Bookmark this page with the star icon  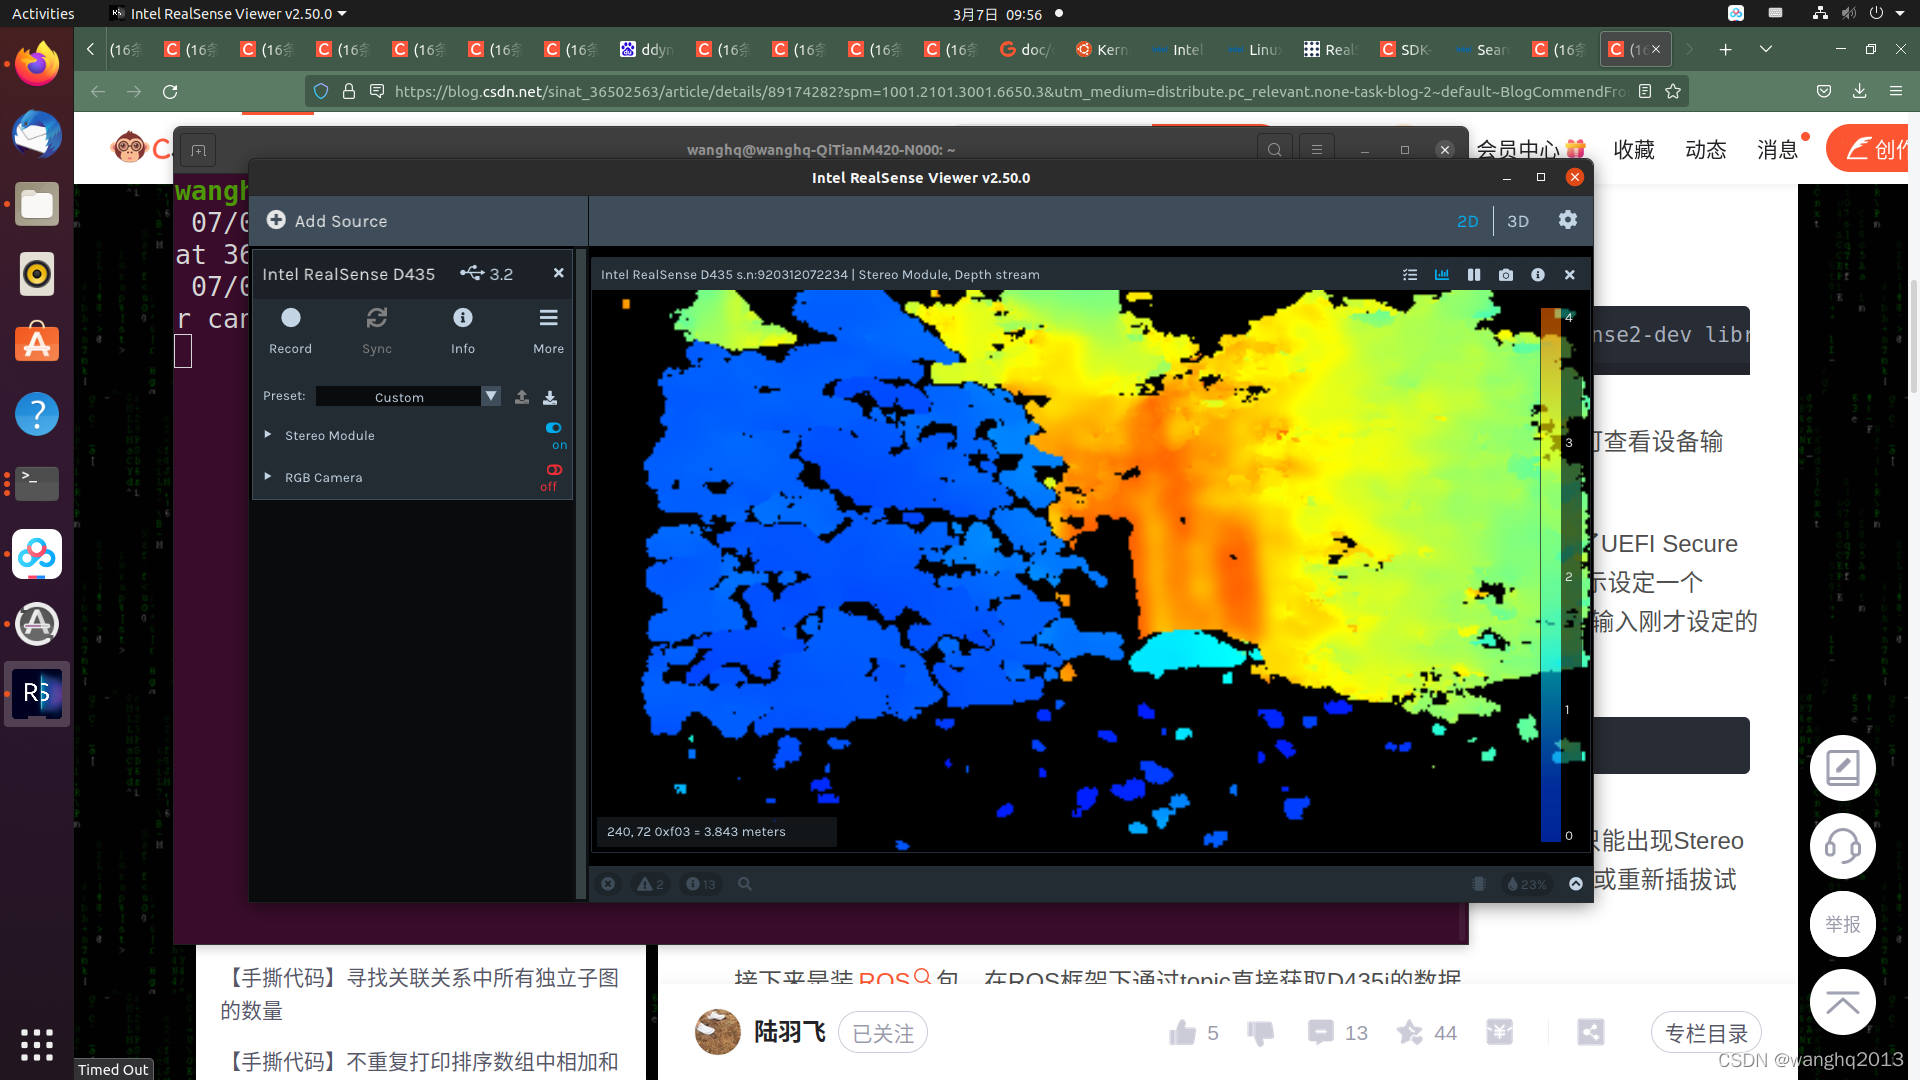(x=1673, y=91)
